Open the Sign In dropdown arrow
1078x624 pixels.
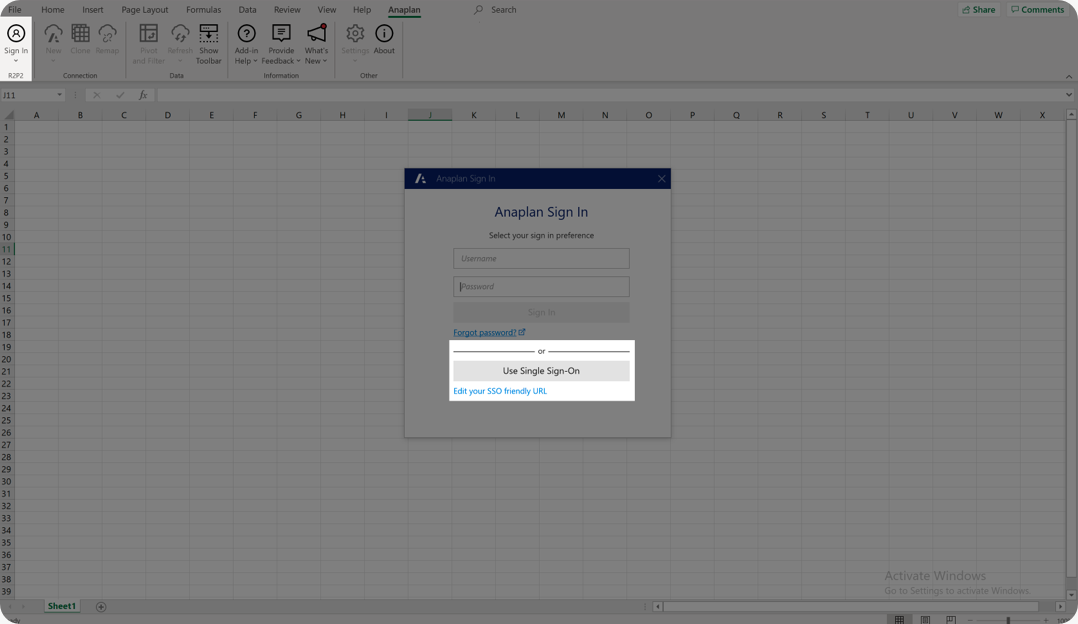point(16,61)
